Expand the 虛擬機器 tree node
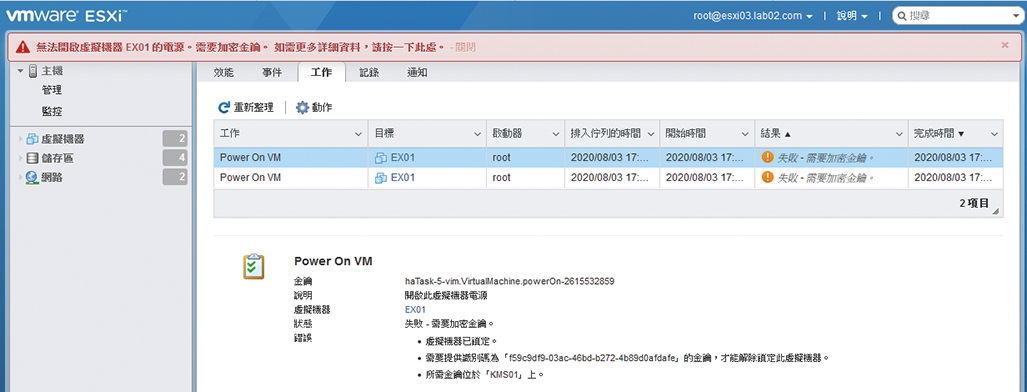 pos(20,139)
